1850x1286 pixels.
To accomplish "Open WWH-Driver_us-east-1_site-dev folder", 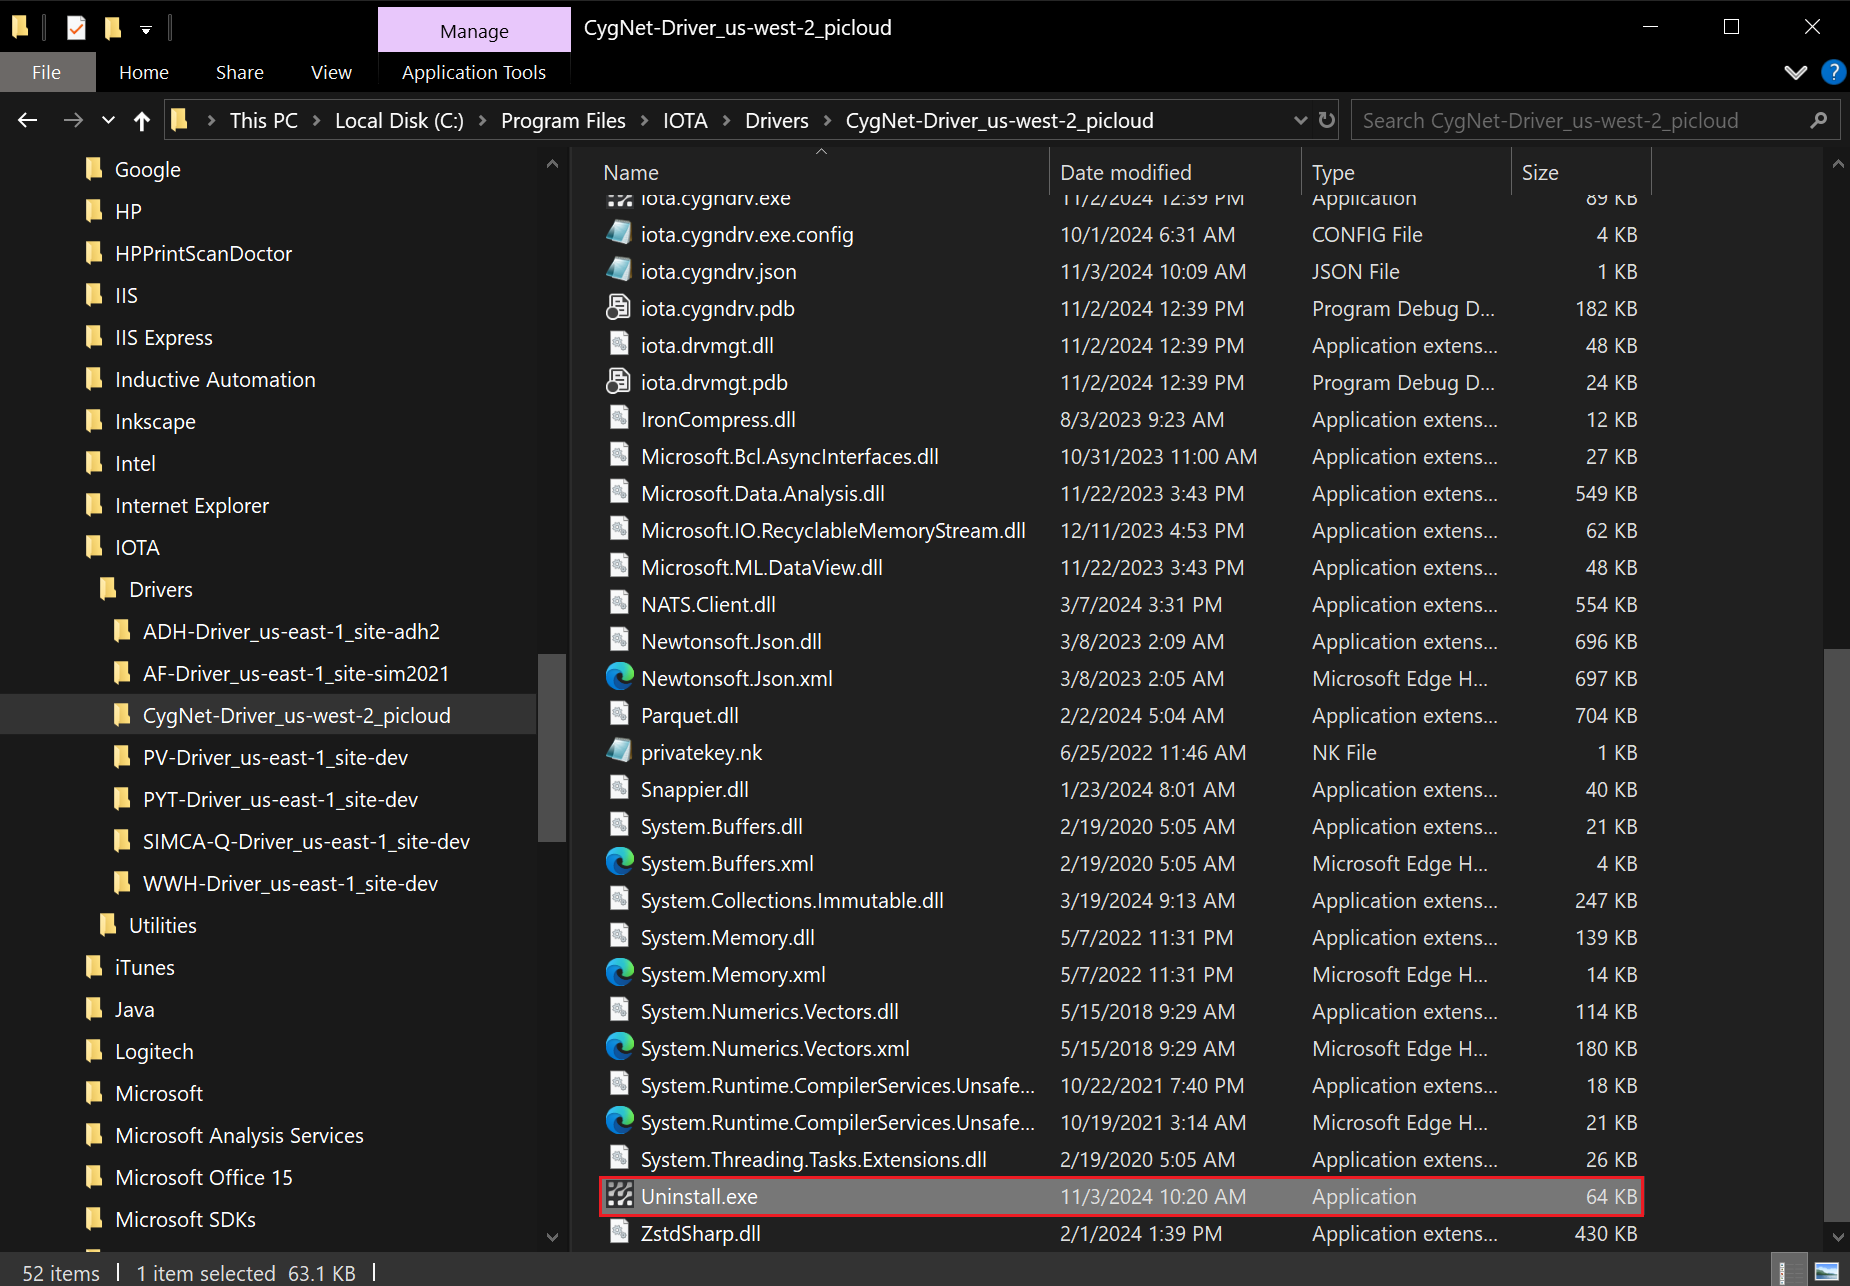I will pos(290,883).
